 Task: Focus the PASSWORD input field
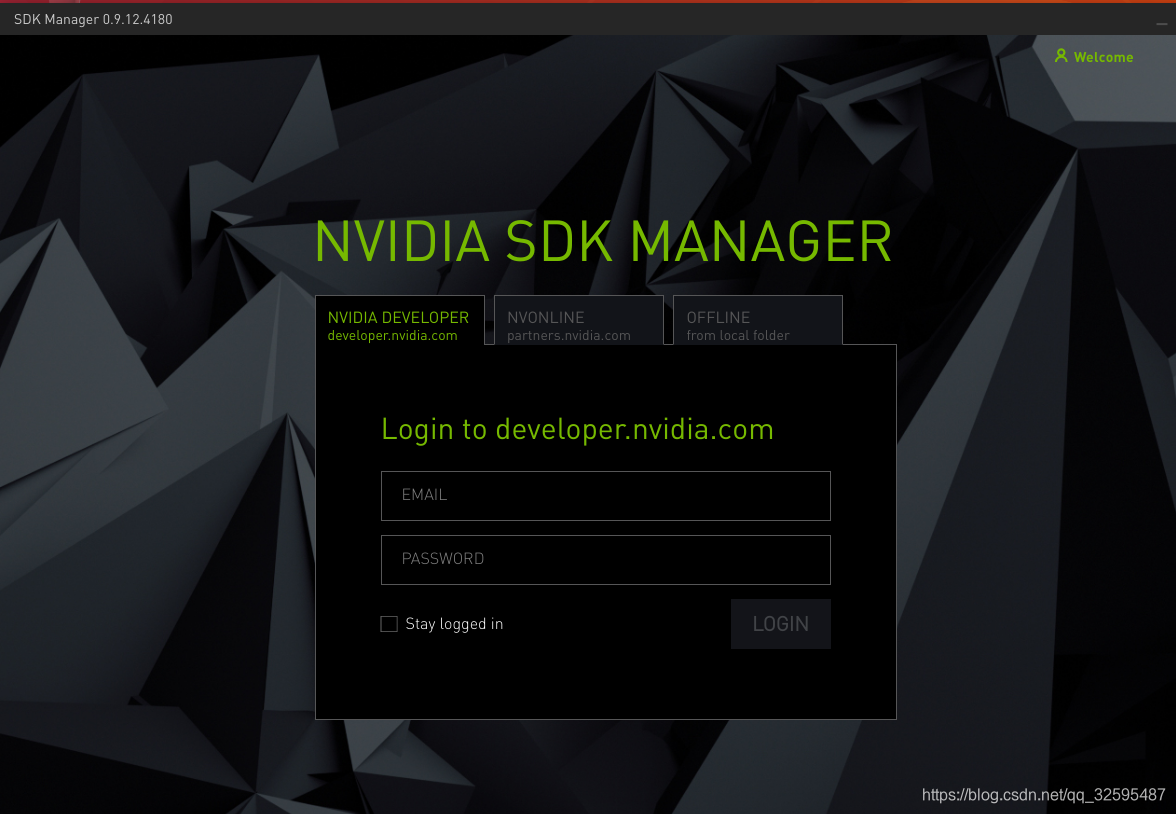click(605, 560)
